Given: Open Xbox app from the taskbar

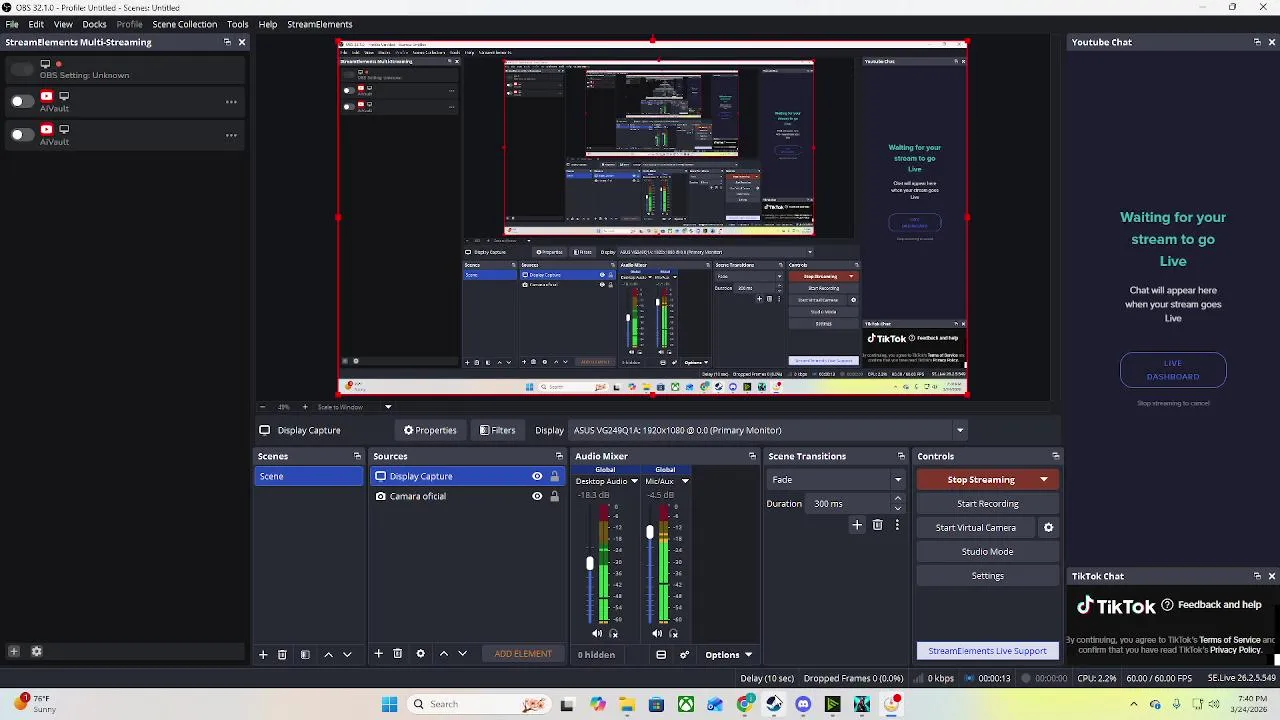Looking at the screenshot, I should click(x=686, y=705).
